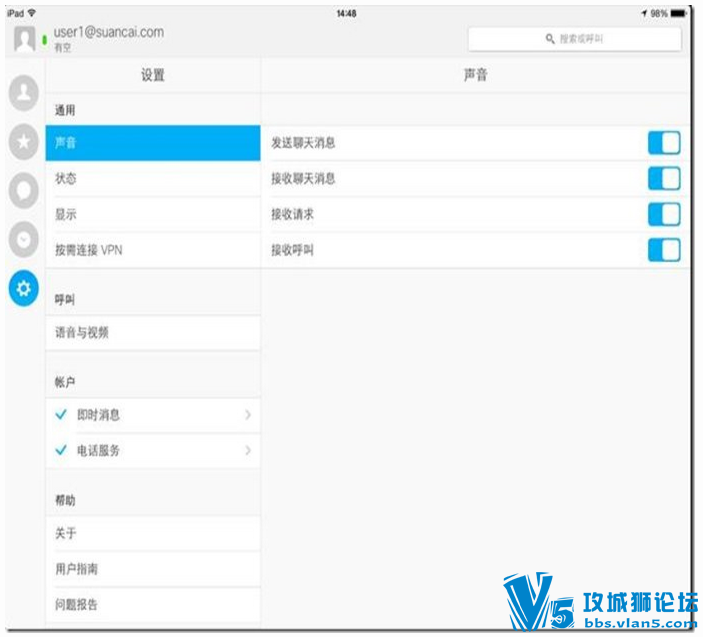Open the 关于 help item
The image size is (703, 637).
(x=153, y=533)
